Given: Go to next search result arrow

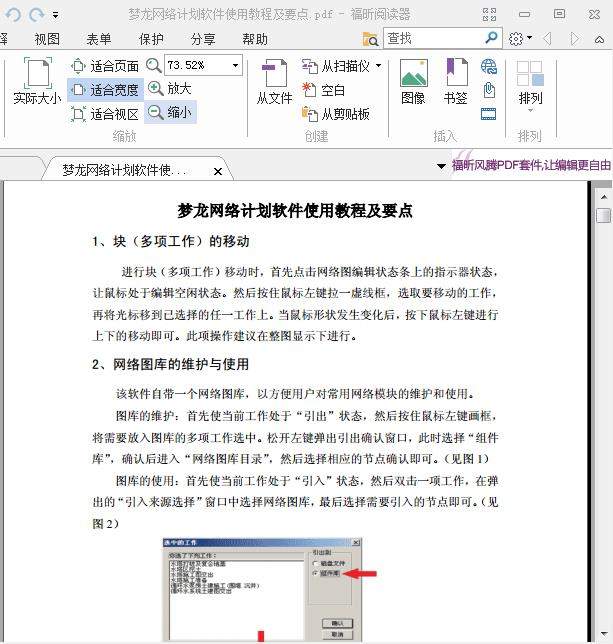Looking at the screenshot, I should 575,39.
